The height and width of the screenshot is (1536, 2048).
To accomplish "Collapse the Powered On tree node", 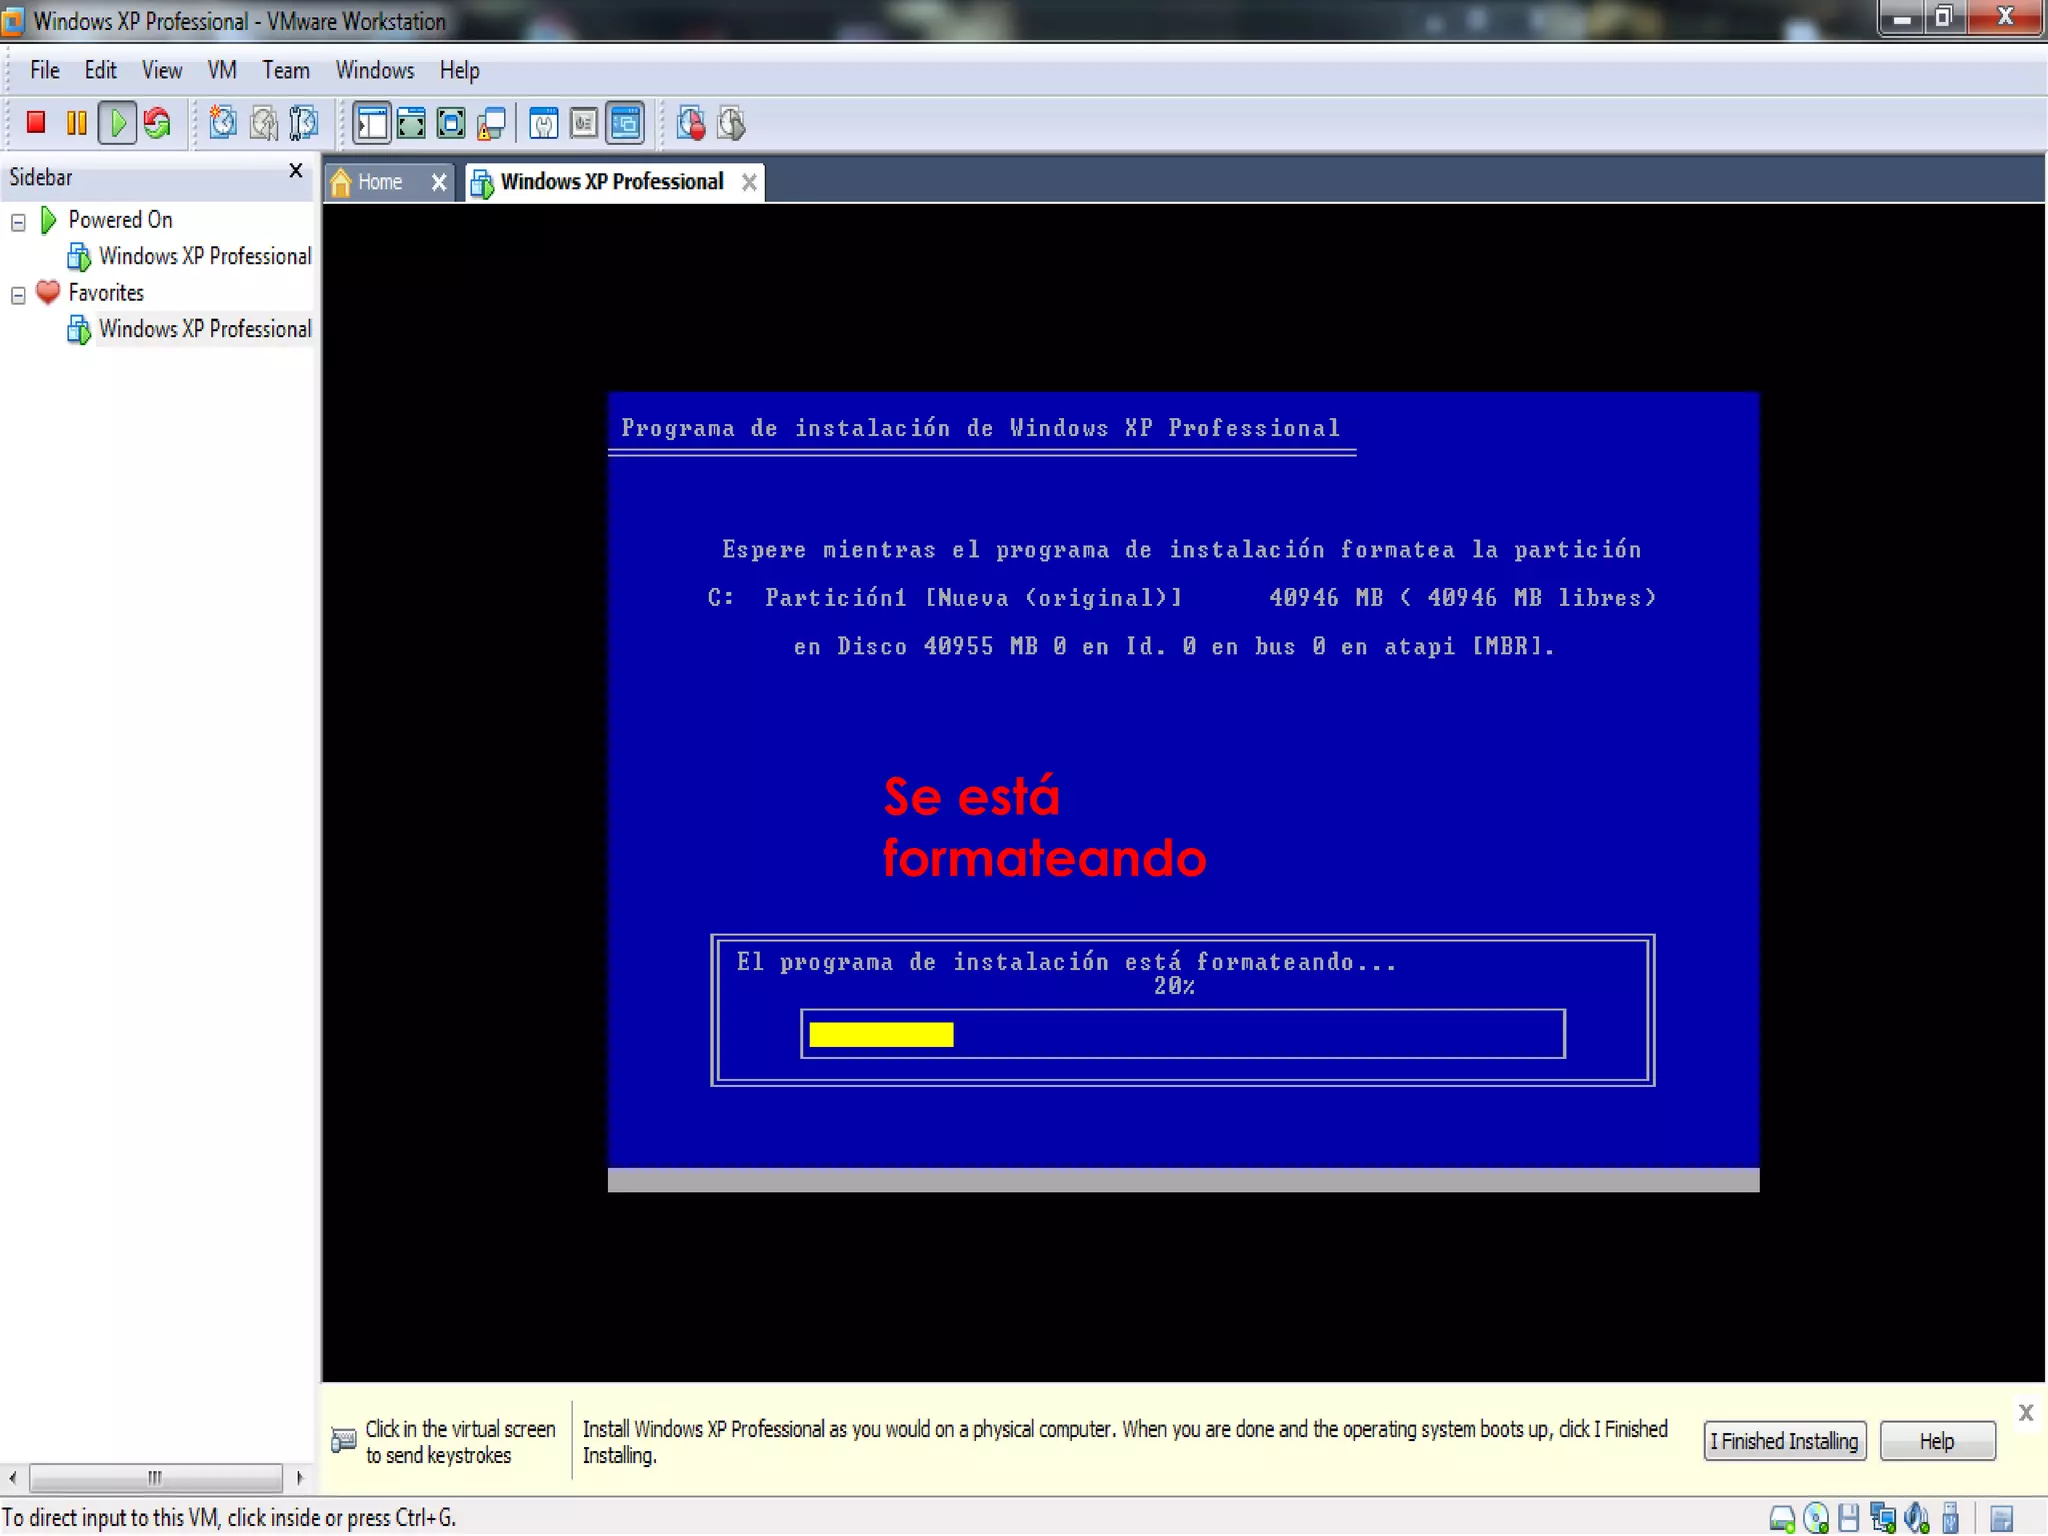I will click(18, 222).
